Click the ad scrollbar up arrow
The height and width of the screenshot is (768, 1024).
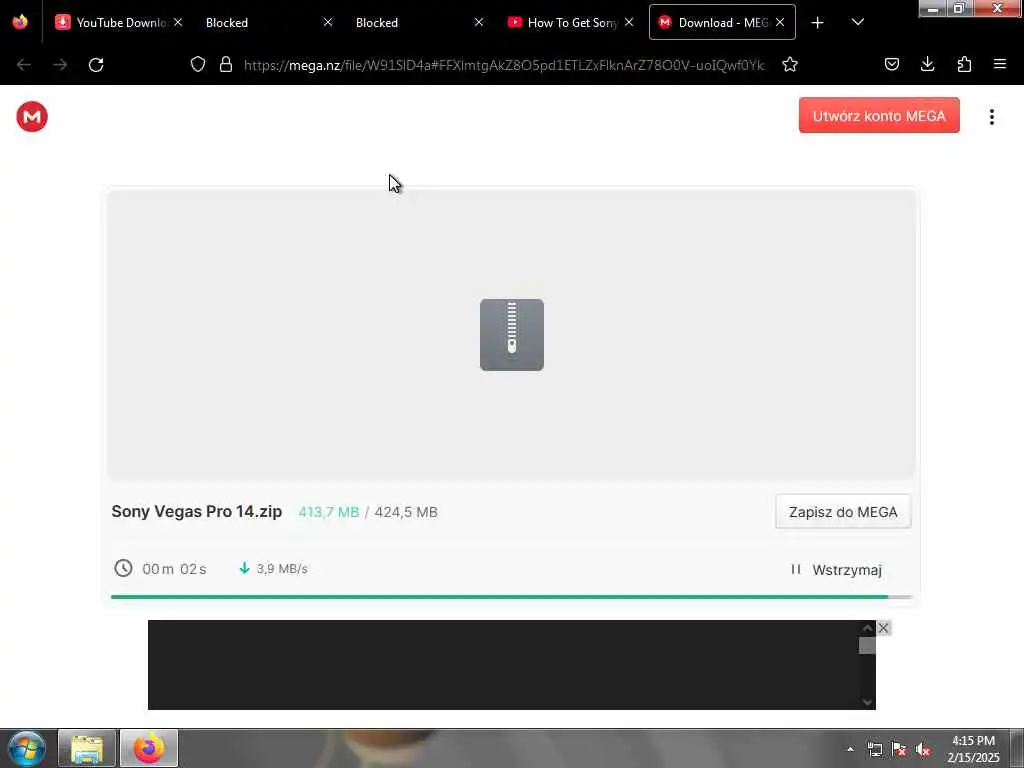pyautogui.click(x=867, y=628)
